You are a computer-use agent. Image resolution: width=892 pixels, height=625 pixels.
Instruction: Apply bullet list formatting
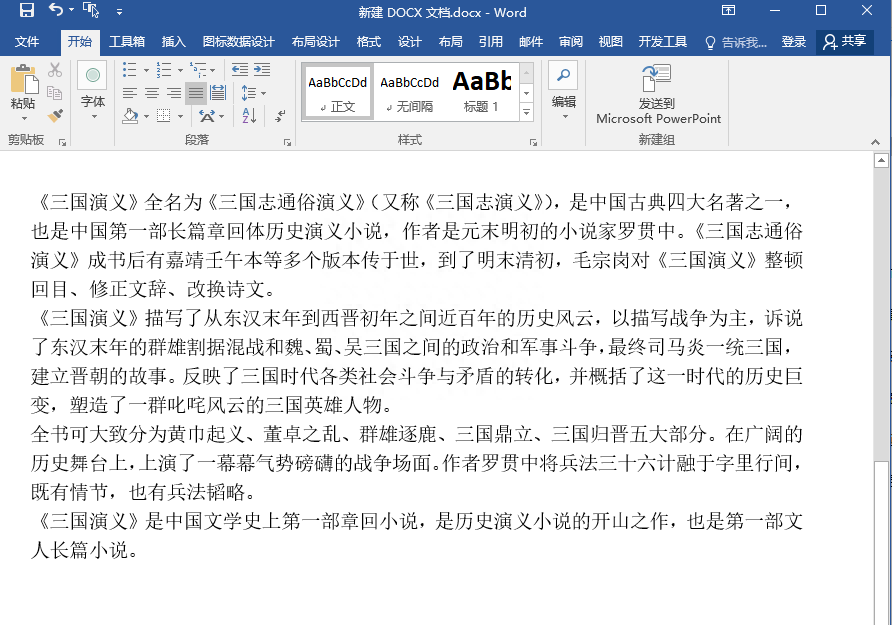129,69
